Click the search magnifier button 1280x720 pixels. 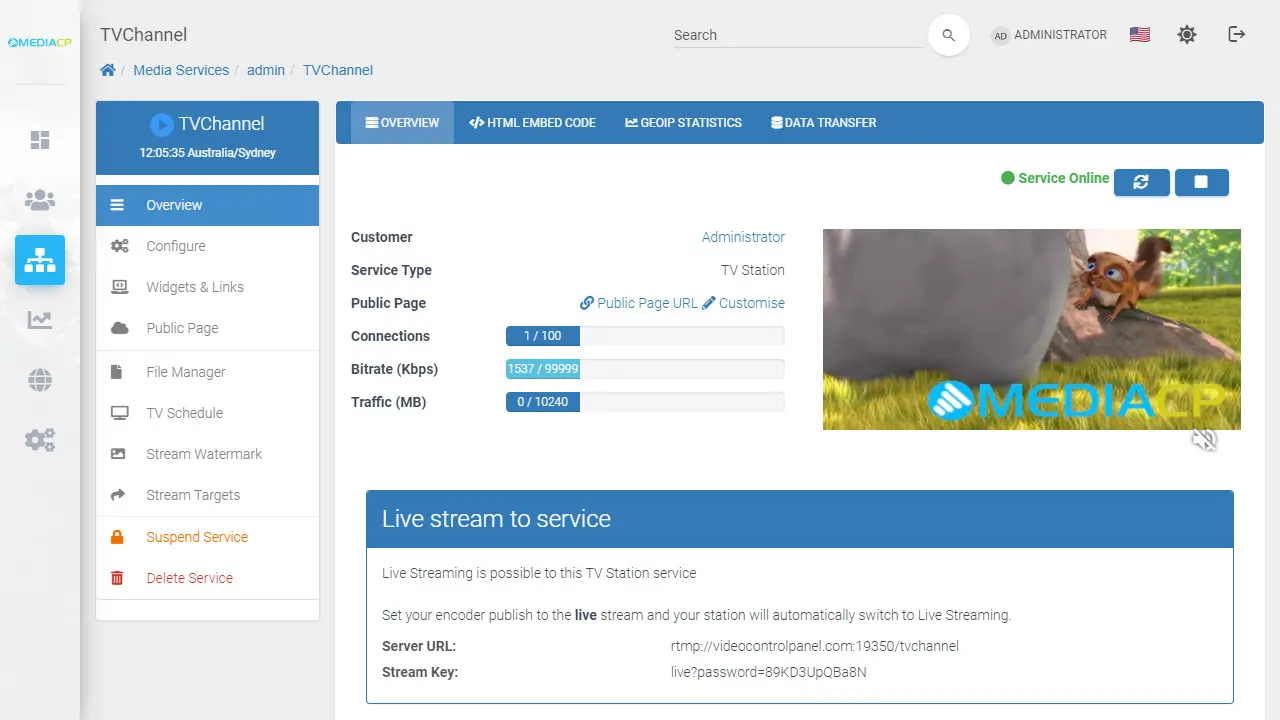point(949,35)
